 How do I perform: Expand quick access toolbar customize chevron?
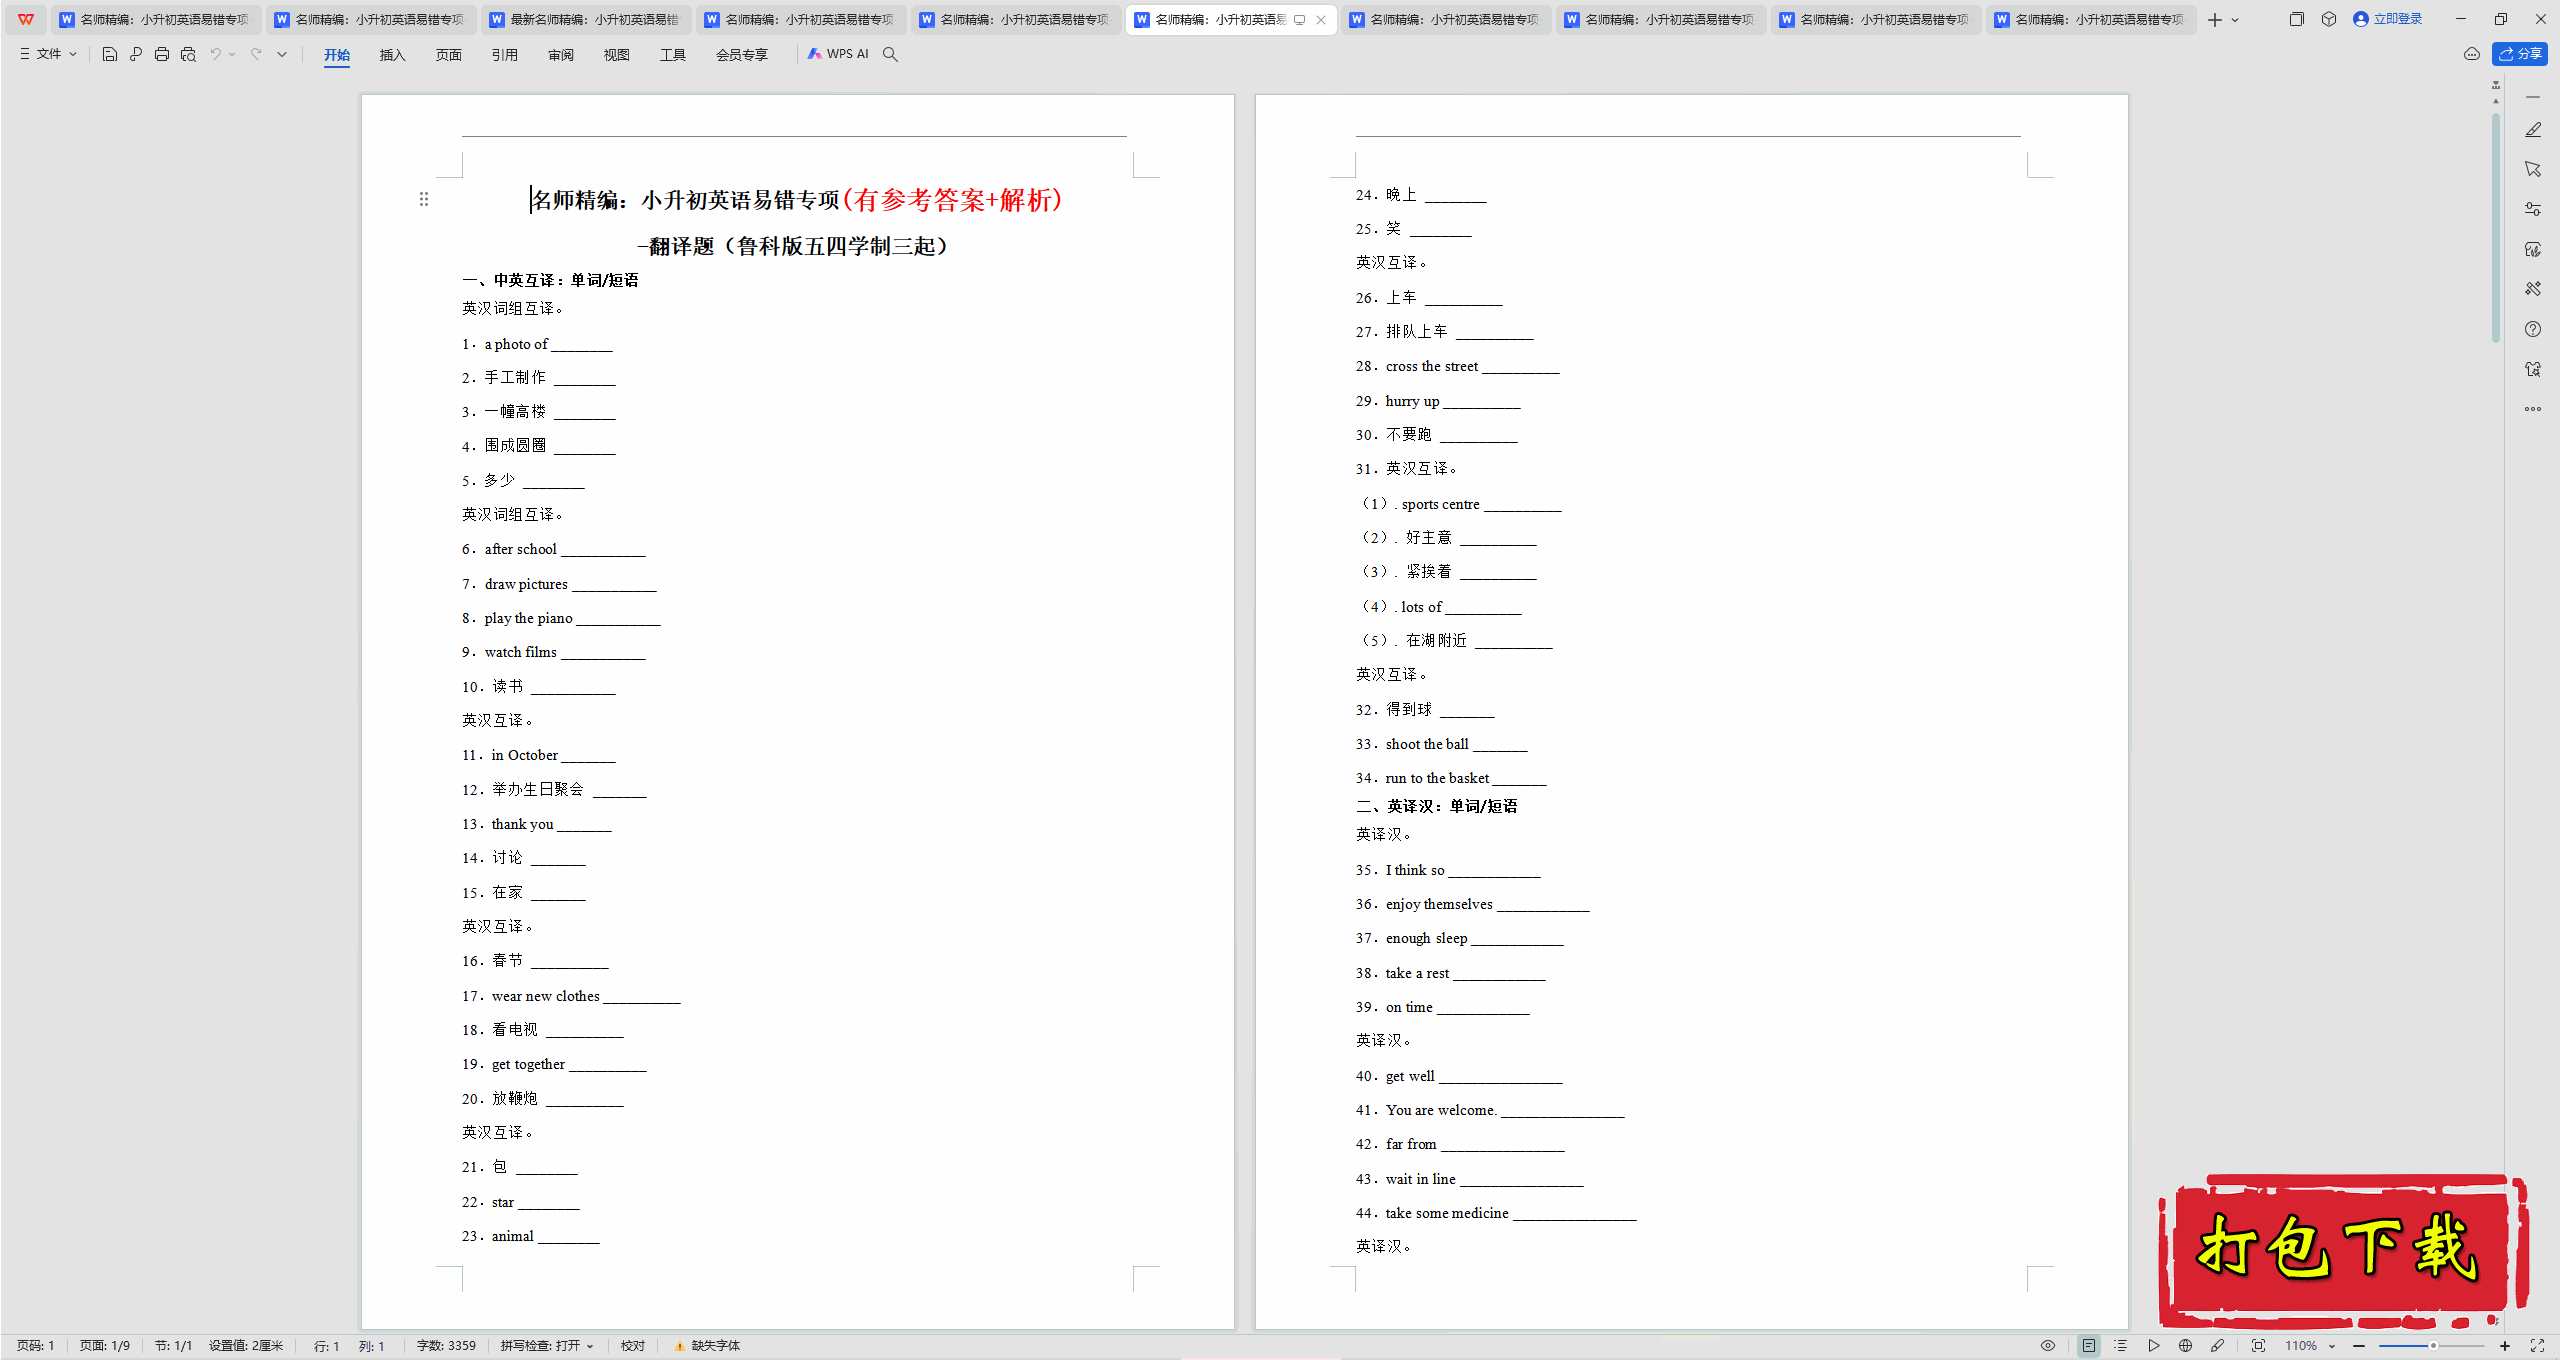pos(282,54)
